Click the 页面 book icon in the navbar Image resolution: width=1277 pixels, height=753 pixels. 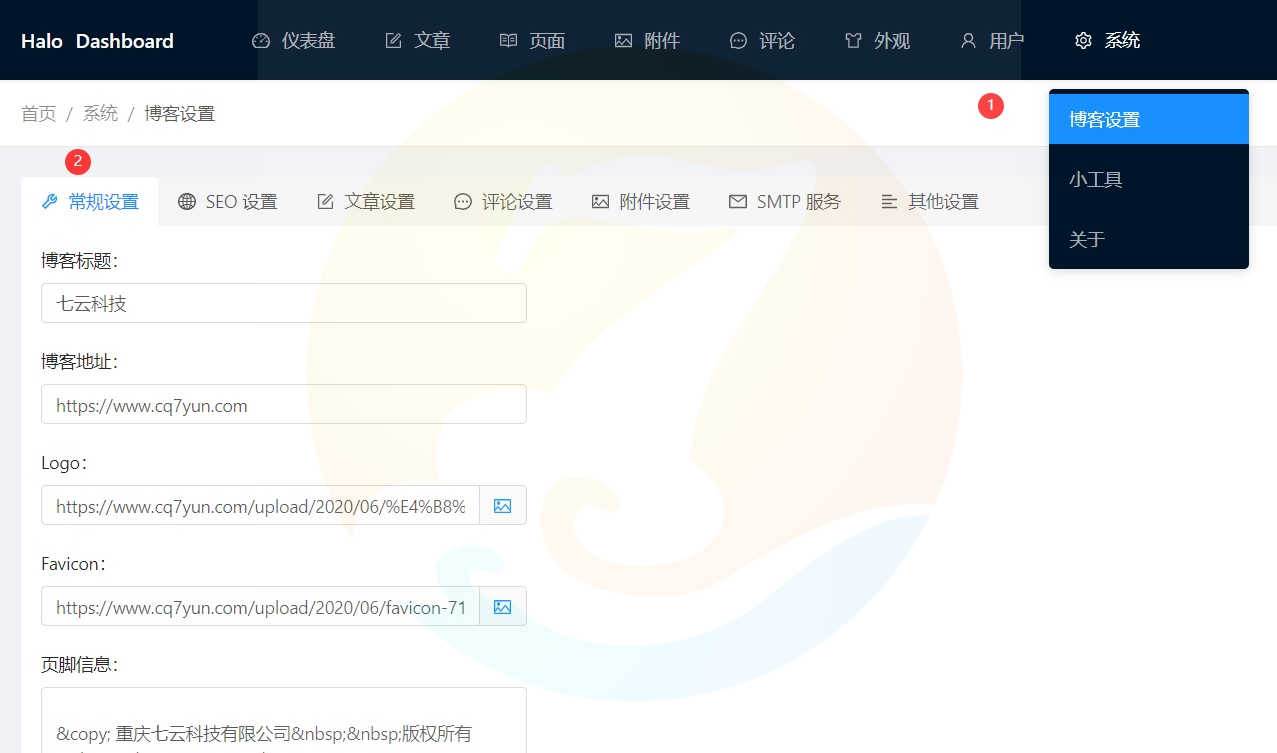(x=508, y=41)
